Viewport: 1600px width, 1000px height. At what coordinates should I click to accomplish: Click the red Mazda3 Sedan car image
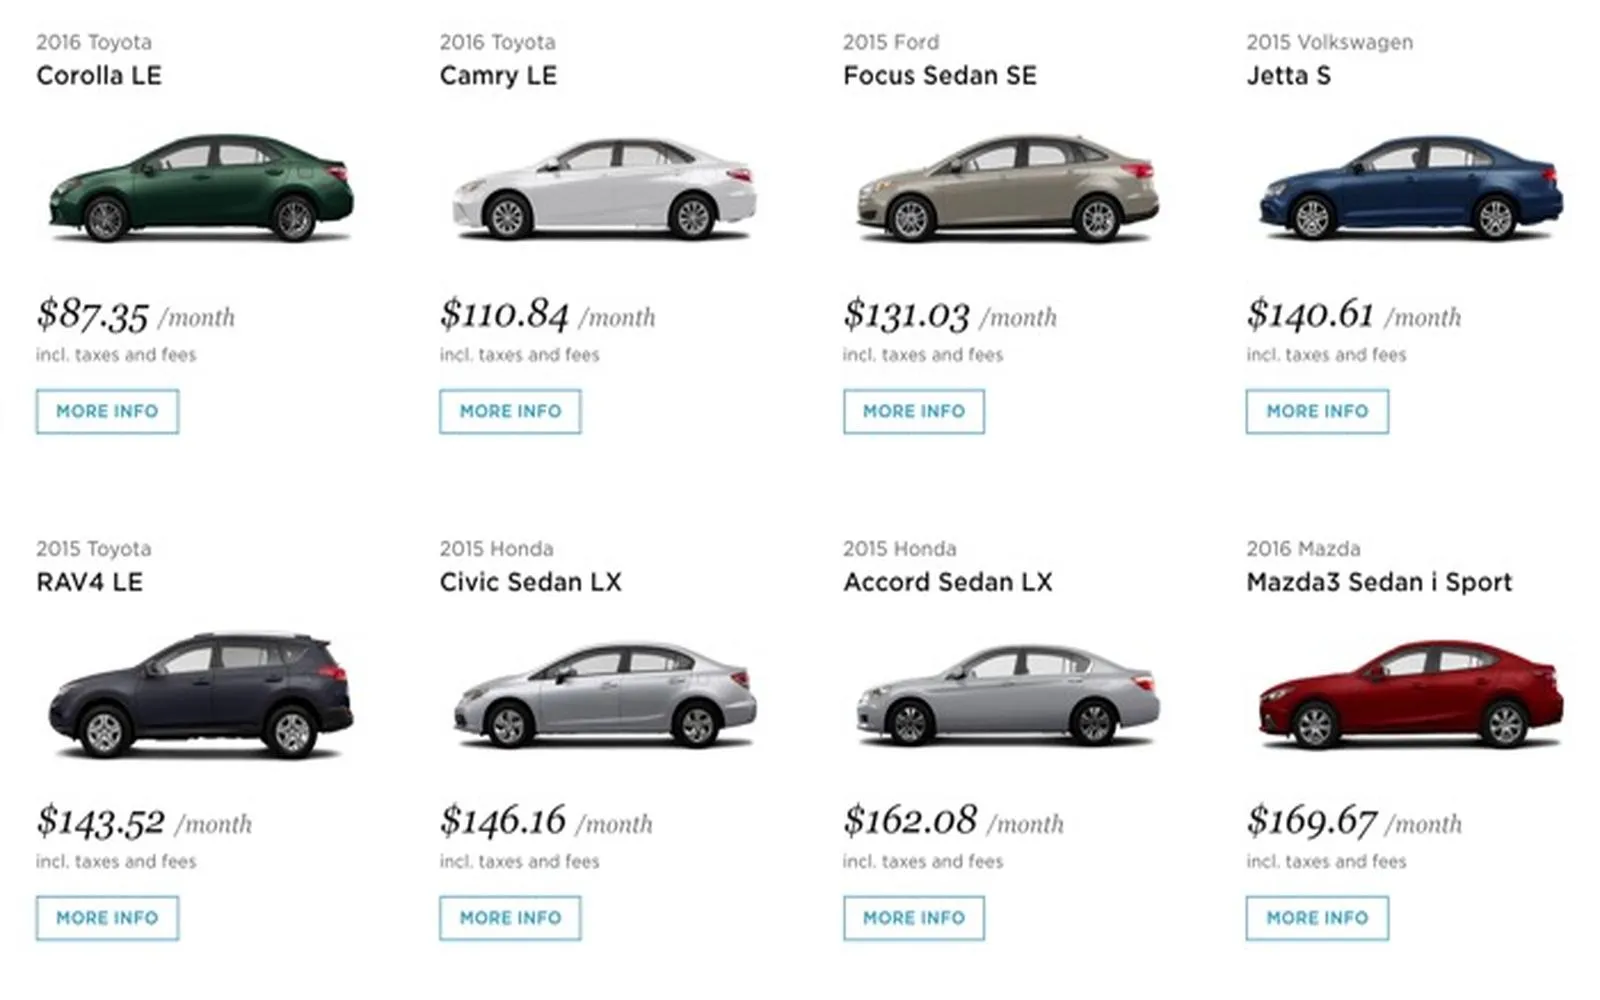point(1411,695)
